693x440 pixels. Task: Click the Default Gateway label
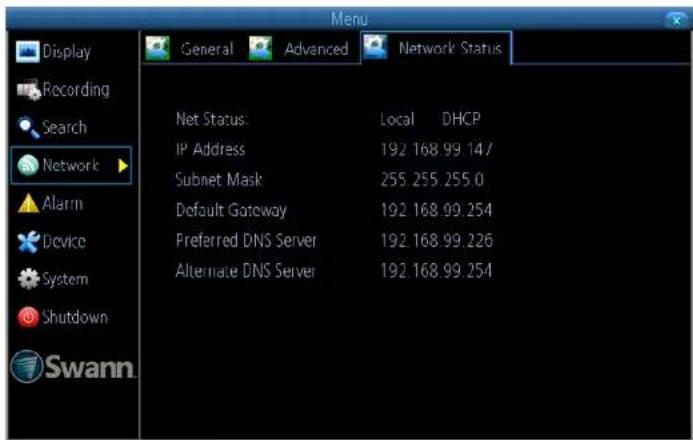231,210
